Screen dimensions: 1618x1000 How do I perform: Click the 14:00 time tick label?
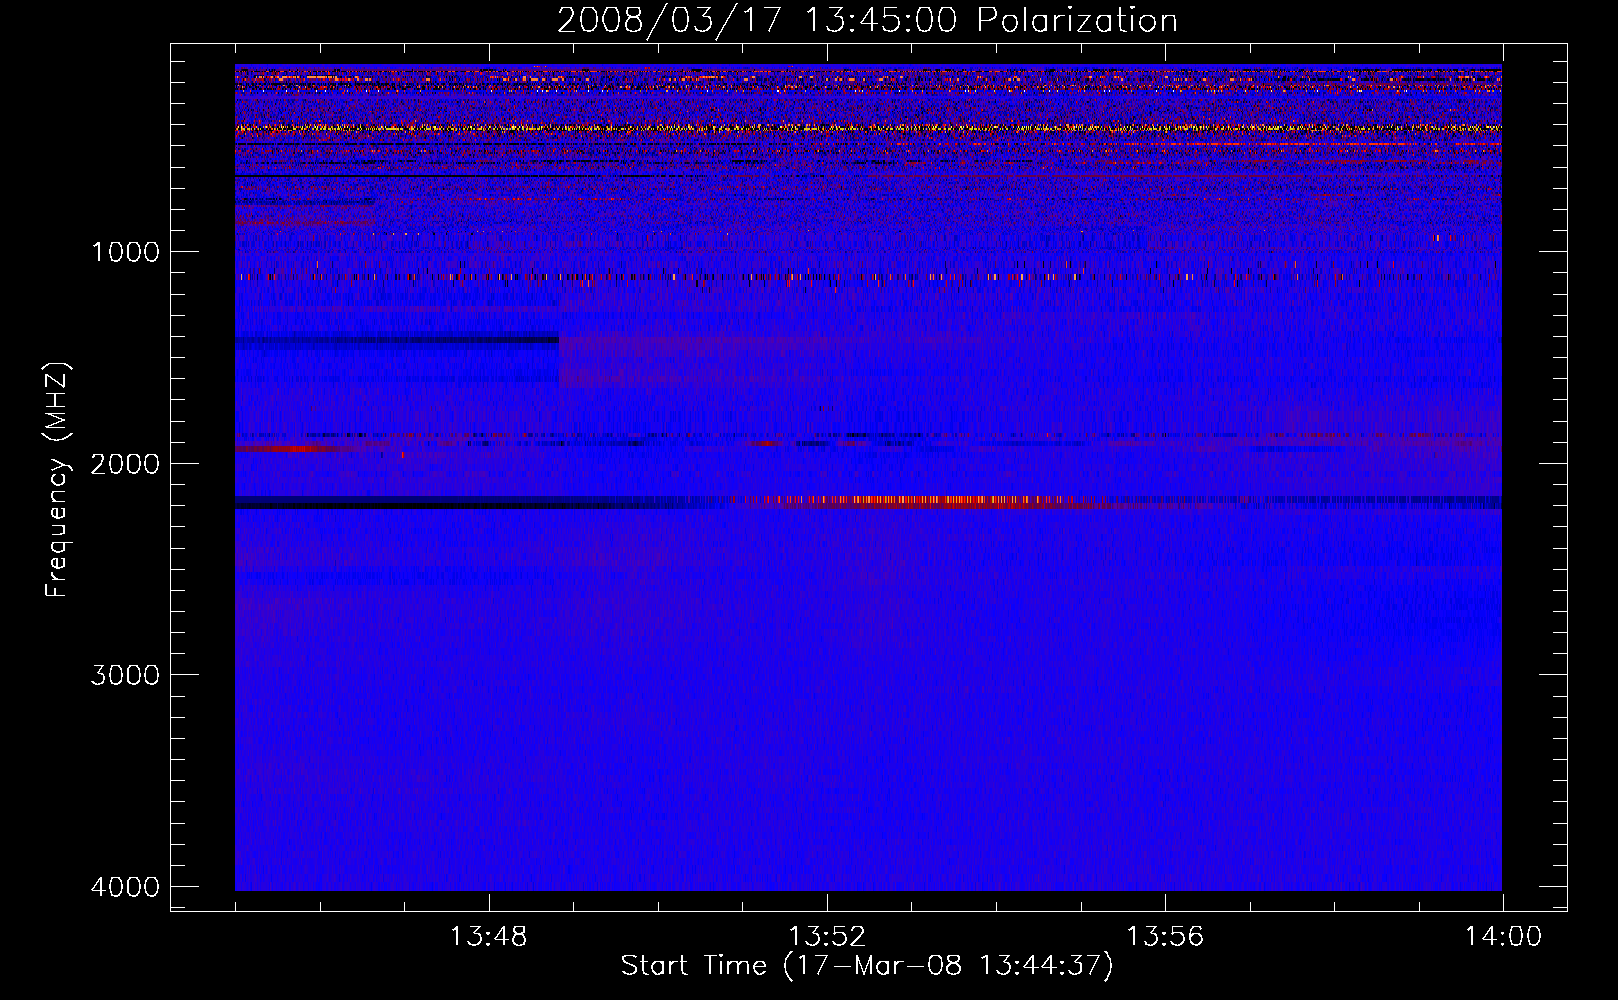[x=1503, y=937]
